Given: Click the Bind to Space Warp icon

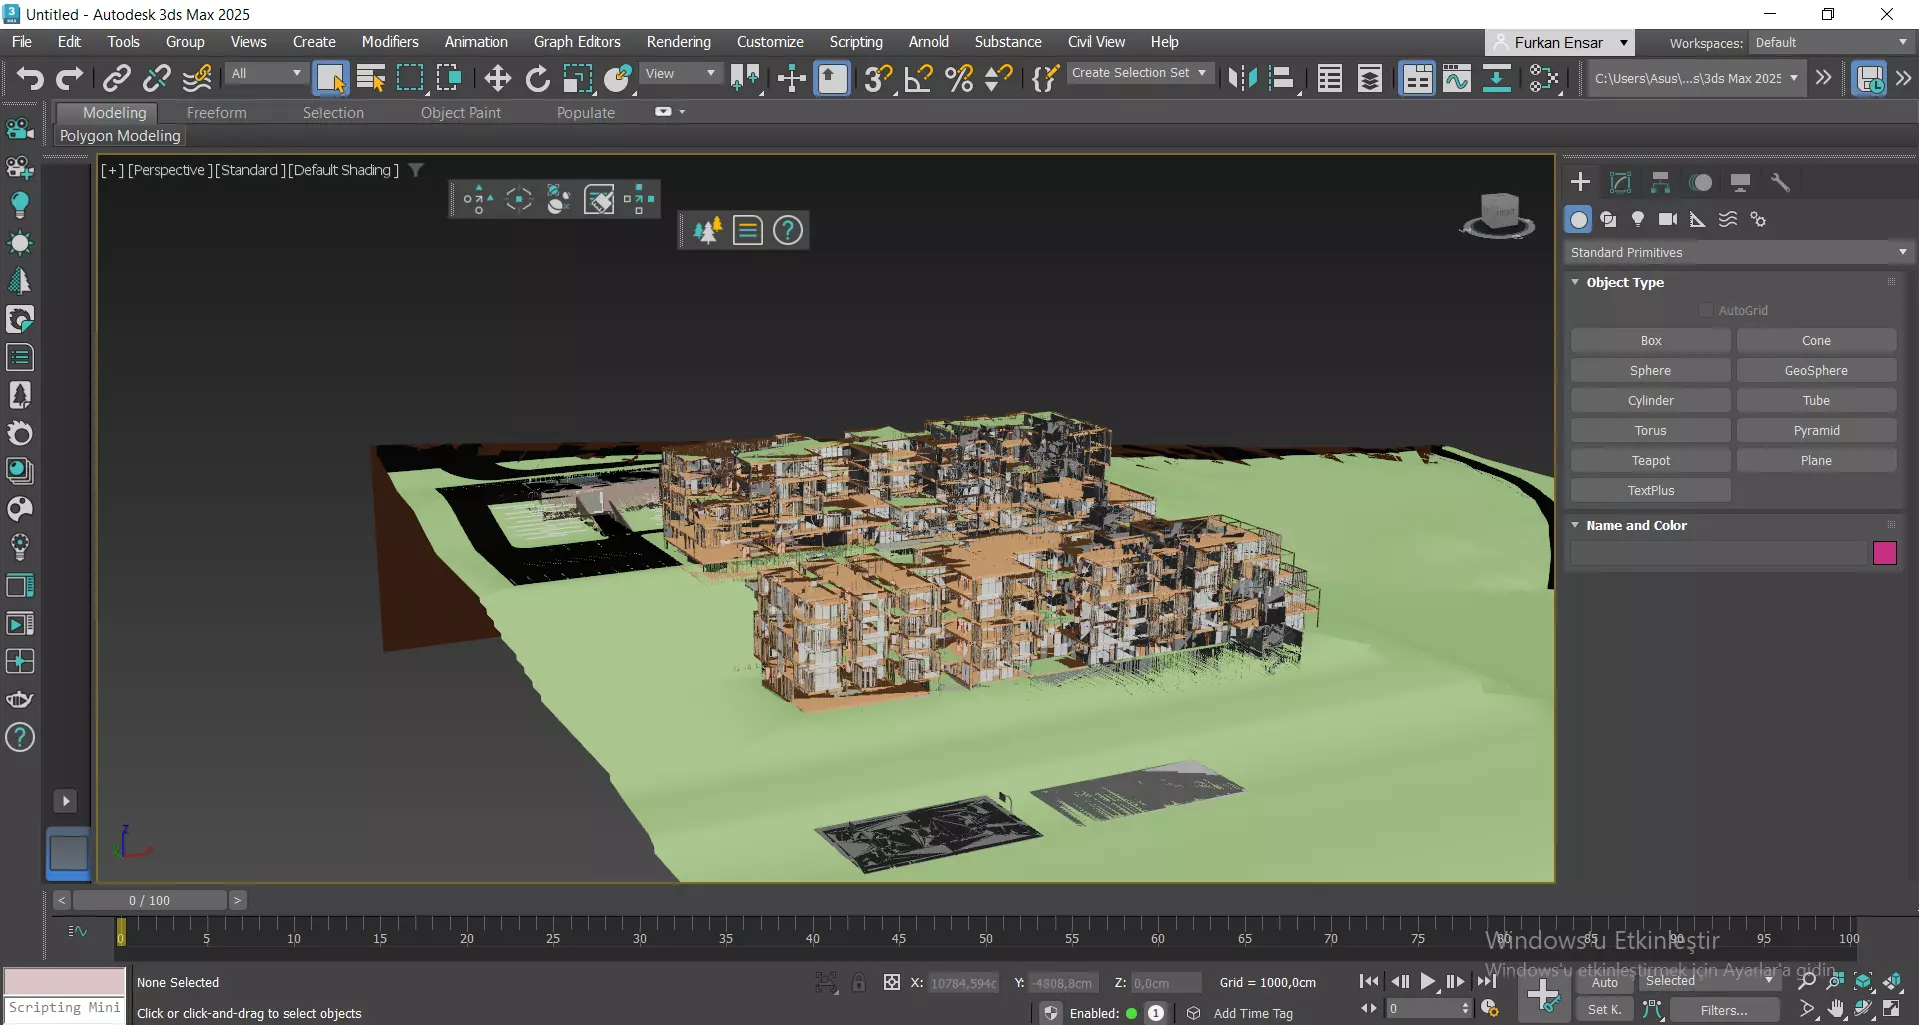Looking at the screenshot, I should pyautogui.click(x=197, y=78).
